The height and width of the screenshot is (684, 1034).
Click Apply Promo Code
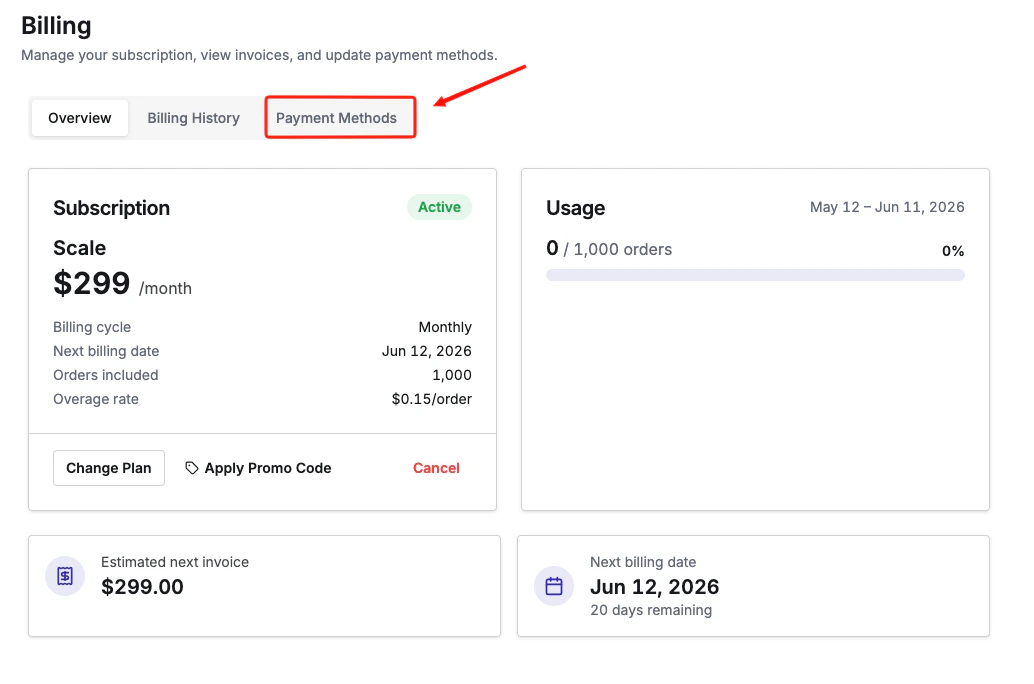(258, 468)
